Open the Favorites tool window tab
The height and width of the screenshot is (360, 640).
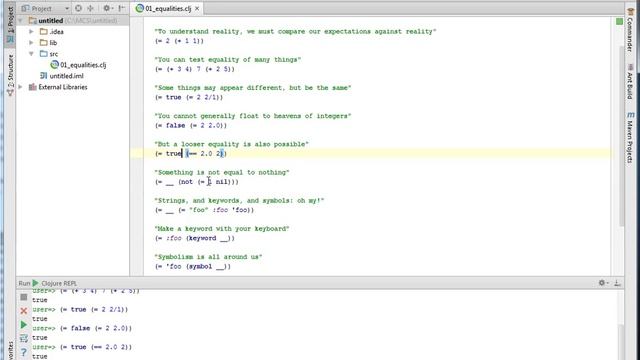[x=10, y=350]
